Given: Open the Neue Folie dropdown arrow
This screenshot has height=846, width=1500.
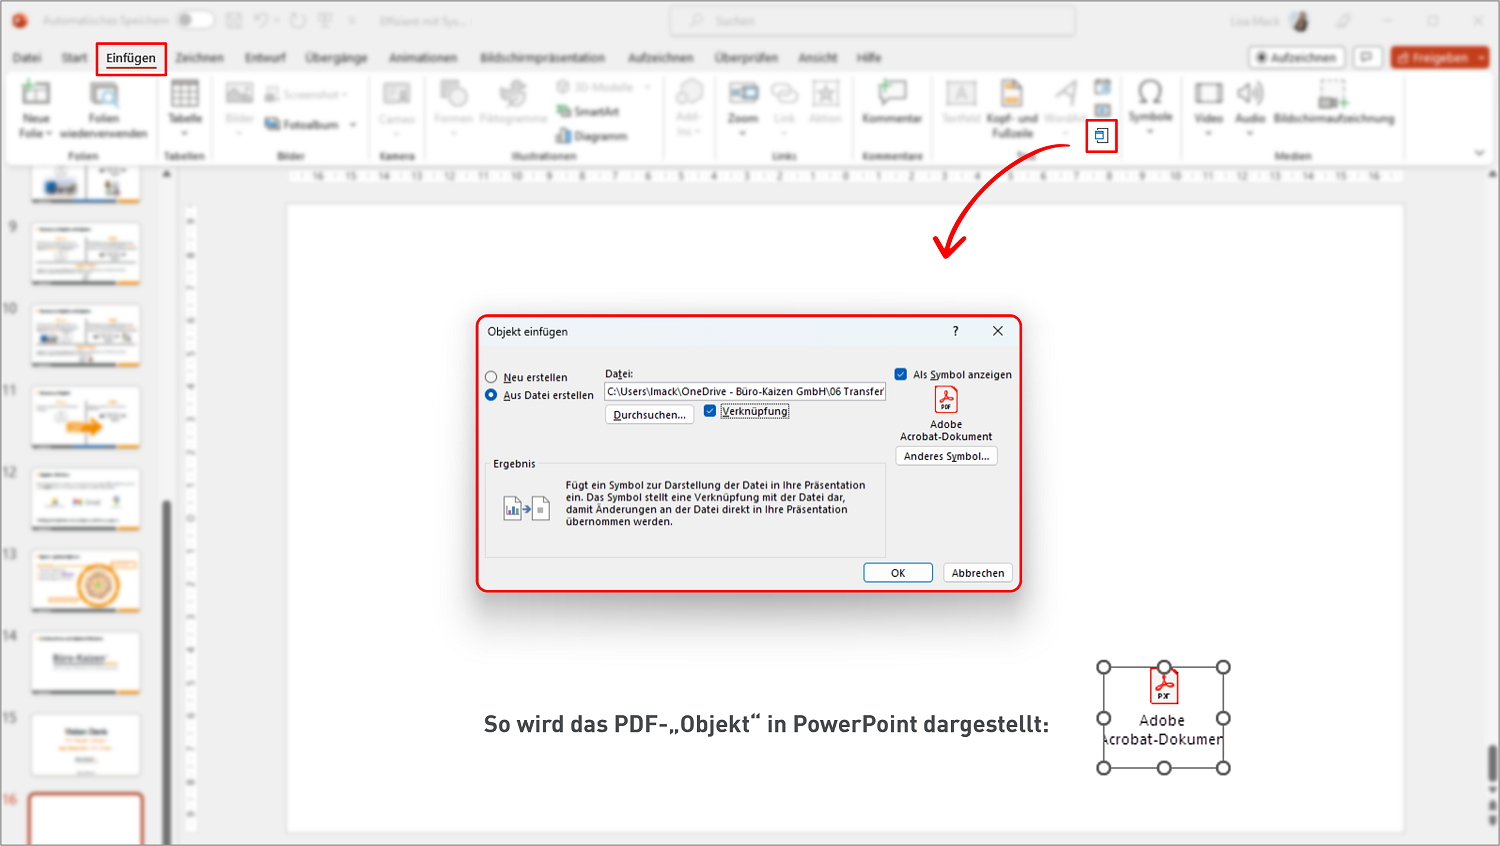Looking at the screenshot, I should pyautogui.click(x=49, y=133).
